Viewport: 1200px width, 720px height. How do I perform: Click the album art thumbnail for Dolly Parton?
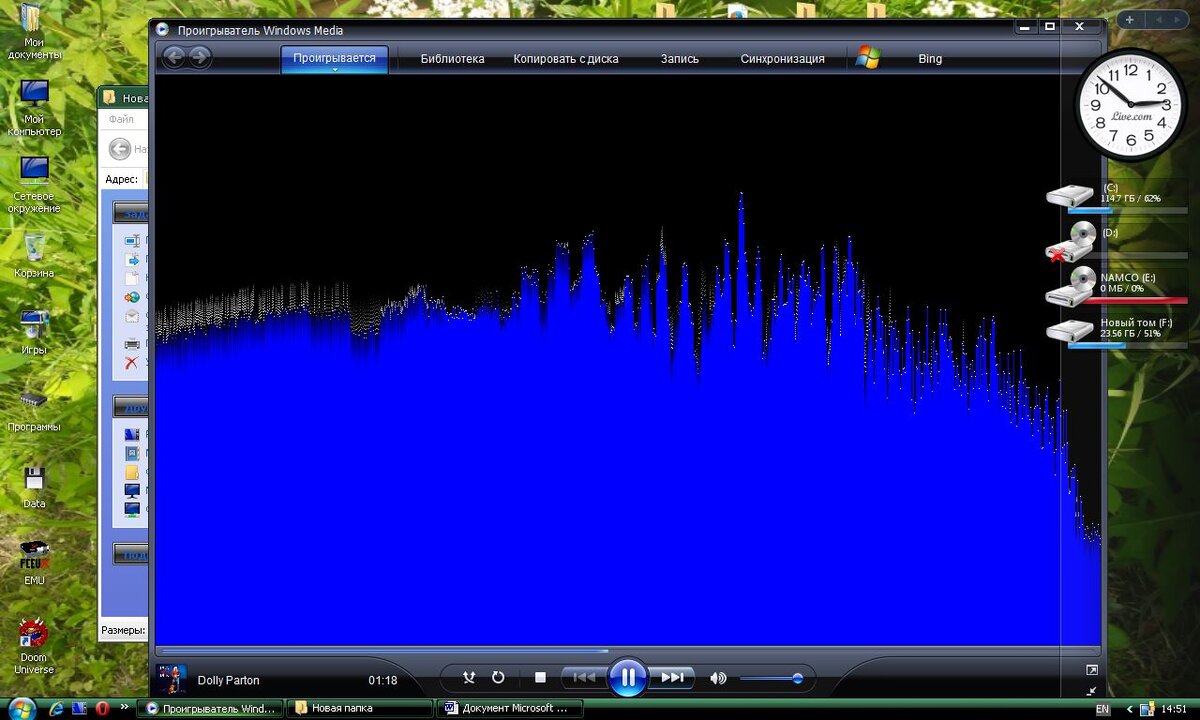click(172, 679)
